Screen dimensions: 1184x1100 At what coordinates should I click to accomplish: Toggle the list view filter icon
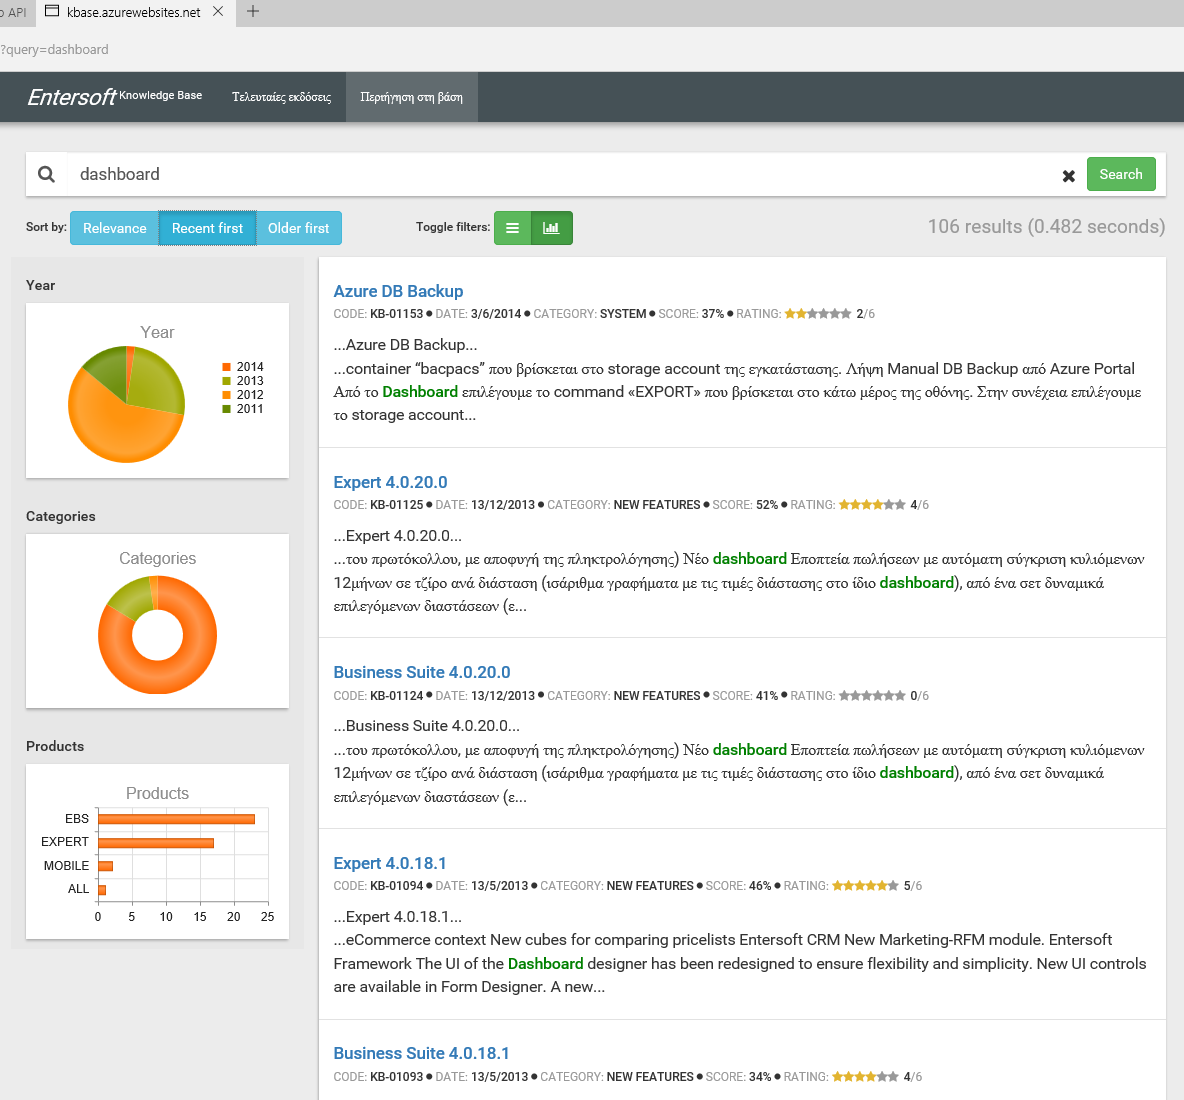click(x=512, y=228)
